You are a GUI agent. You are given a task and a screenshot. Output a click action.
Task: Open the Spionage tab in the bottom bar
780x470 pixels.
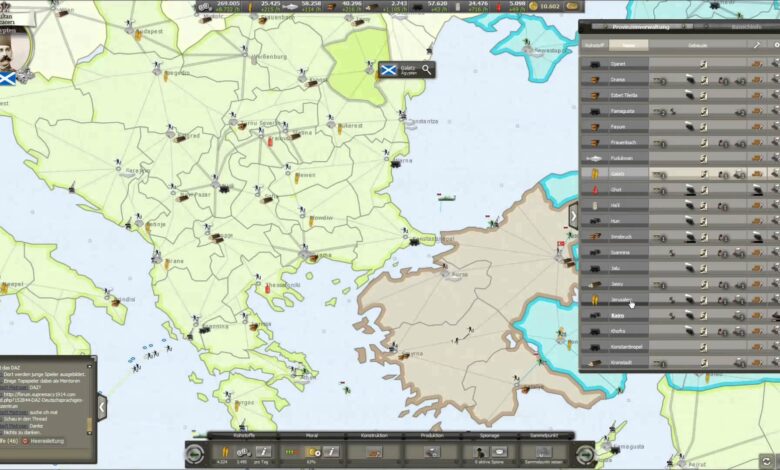(489, 436)
